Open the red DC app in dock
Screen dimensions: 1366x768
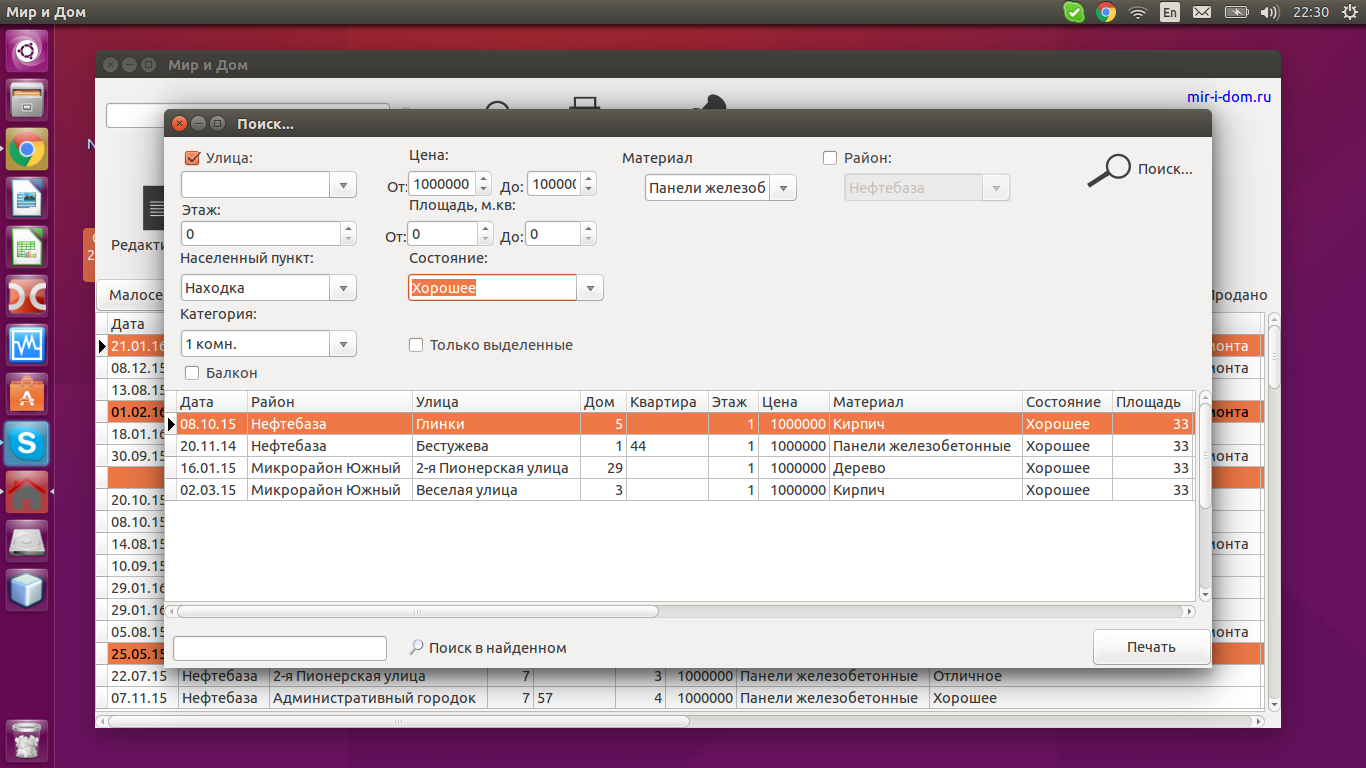27,296
